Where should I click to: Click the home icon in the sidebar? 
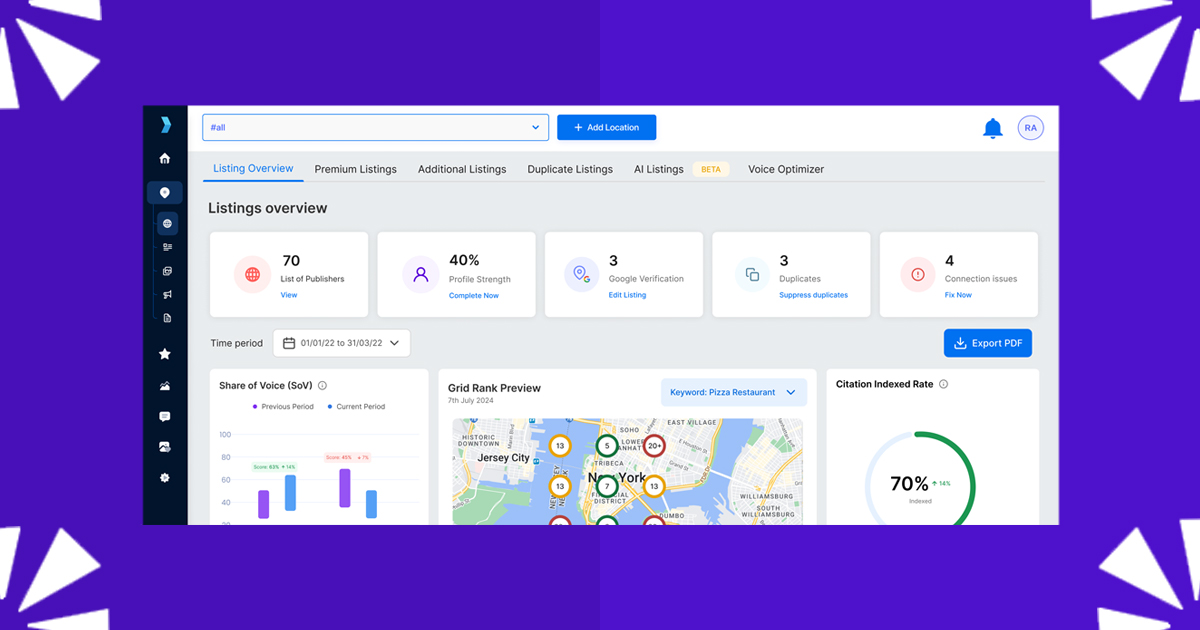(x=165, y=158)
